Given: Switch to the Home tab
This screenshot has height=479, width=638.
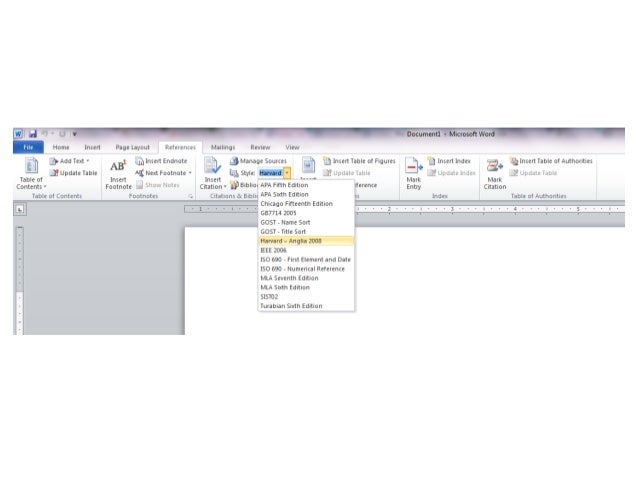Looking at the screenshot, I should 61,147.
